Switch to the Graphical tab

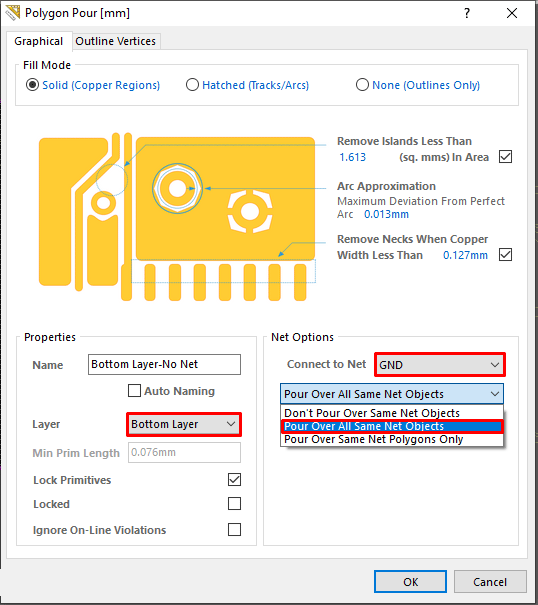(x=39, y=41)
